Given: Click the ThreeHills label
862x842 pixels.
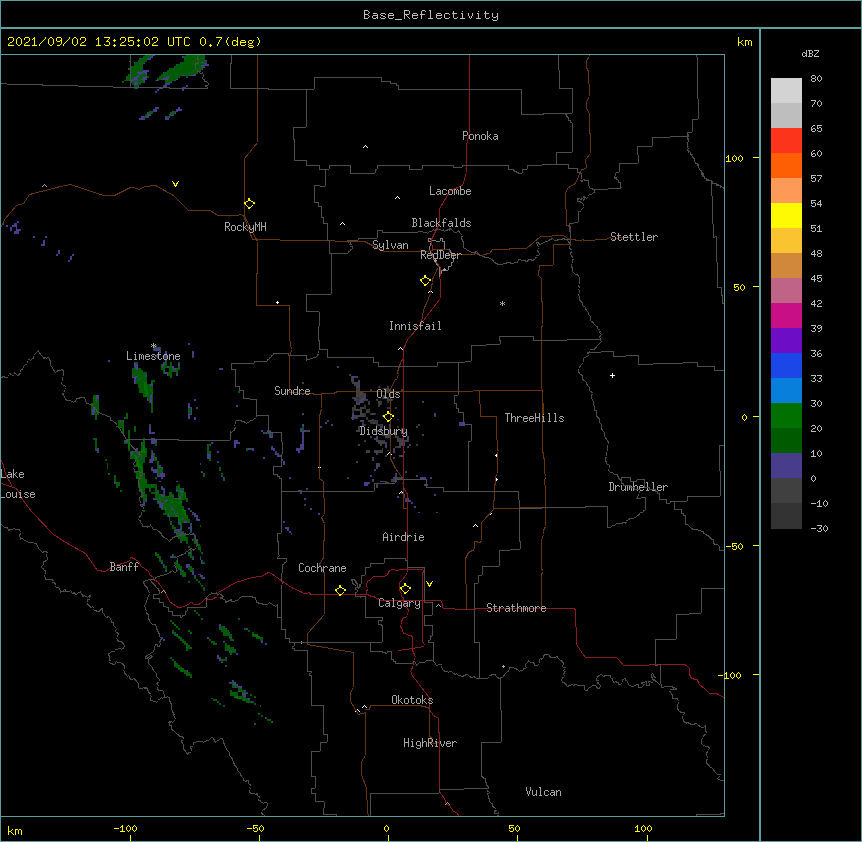Looking at the screenshot, I should tap(534, 418).
